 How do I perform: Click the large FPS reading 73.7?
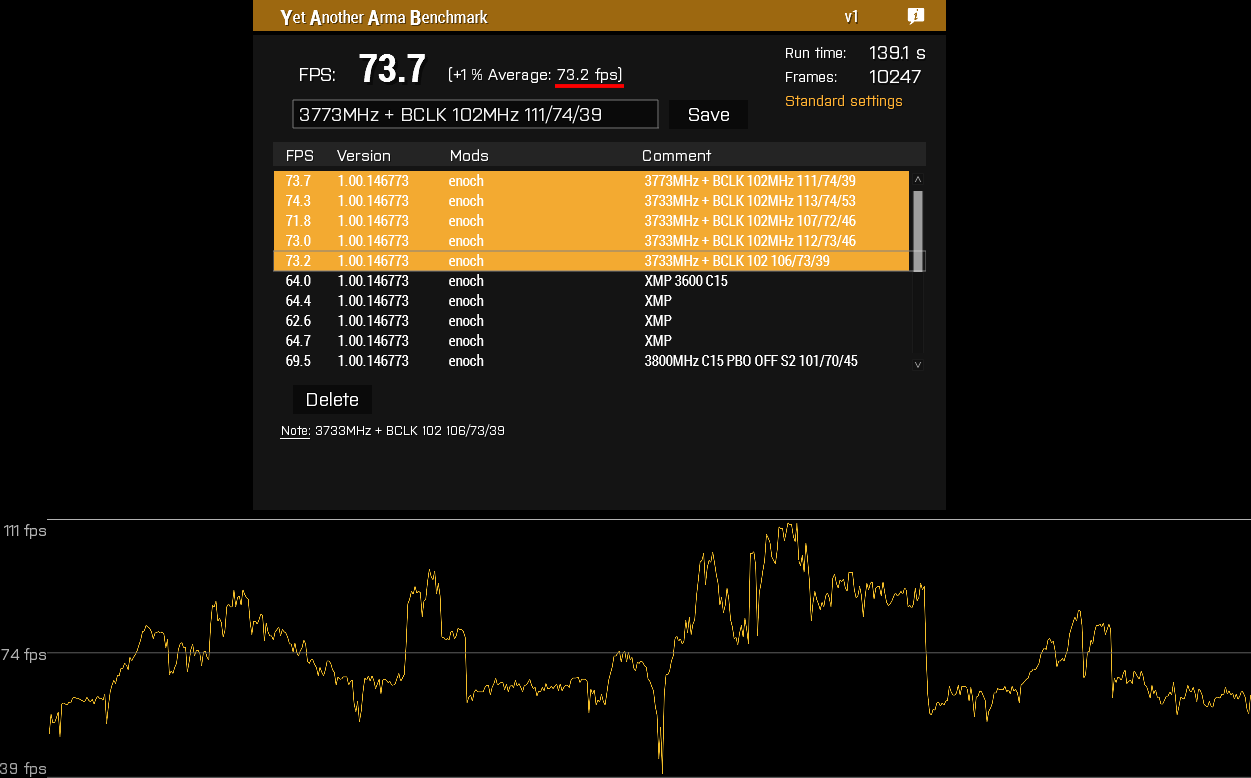[393, 70]
